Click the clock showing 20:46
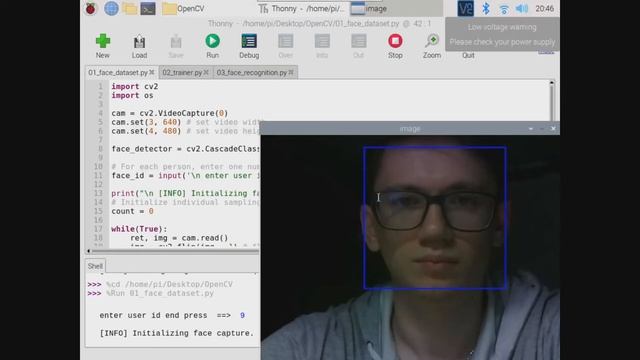The width and height of the screenshot is (640, 360). (544, 9)
